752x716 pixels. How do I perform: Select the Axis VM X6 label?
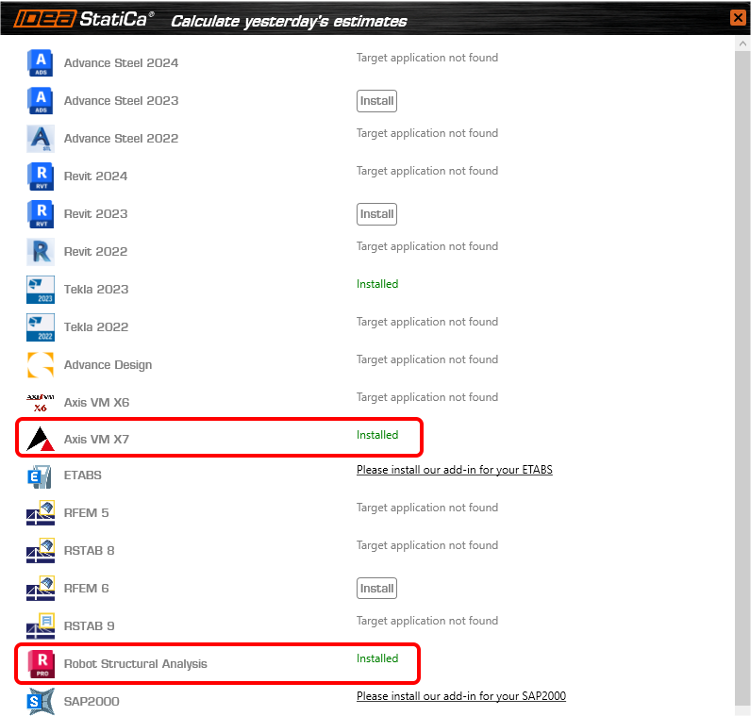96,402
